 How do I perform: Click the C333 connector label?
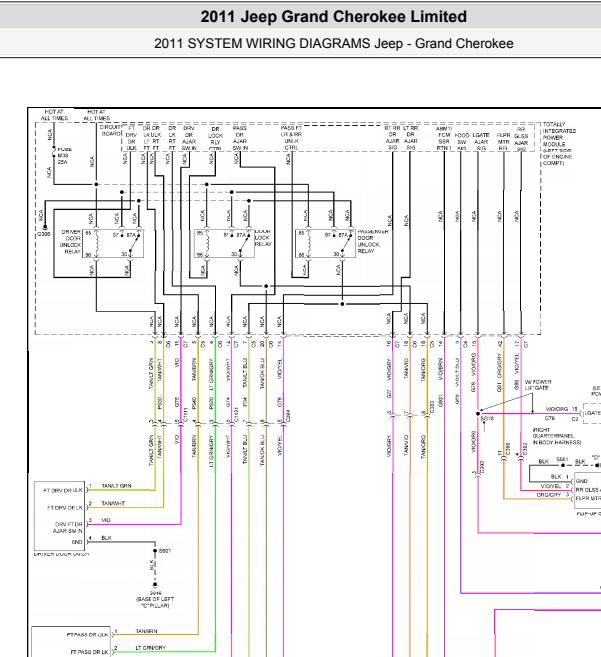pos(433,407)
